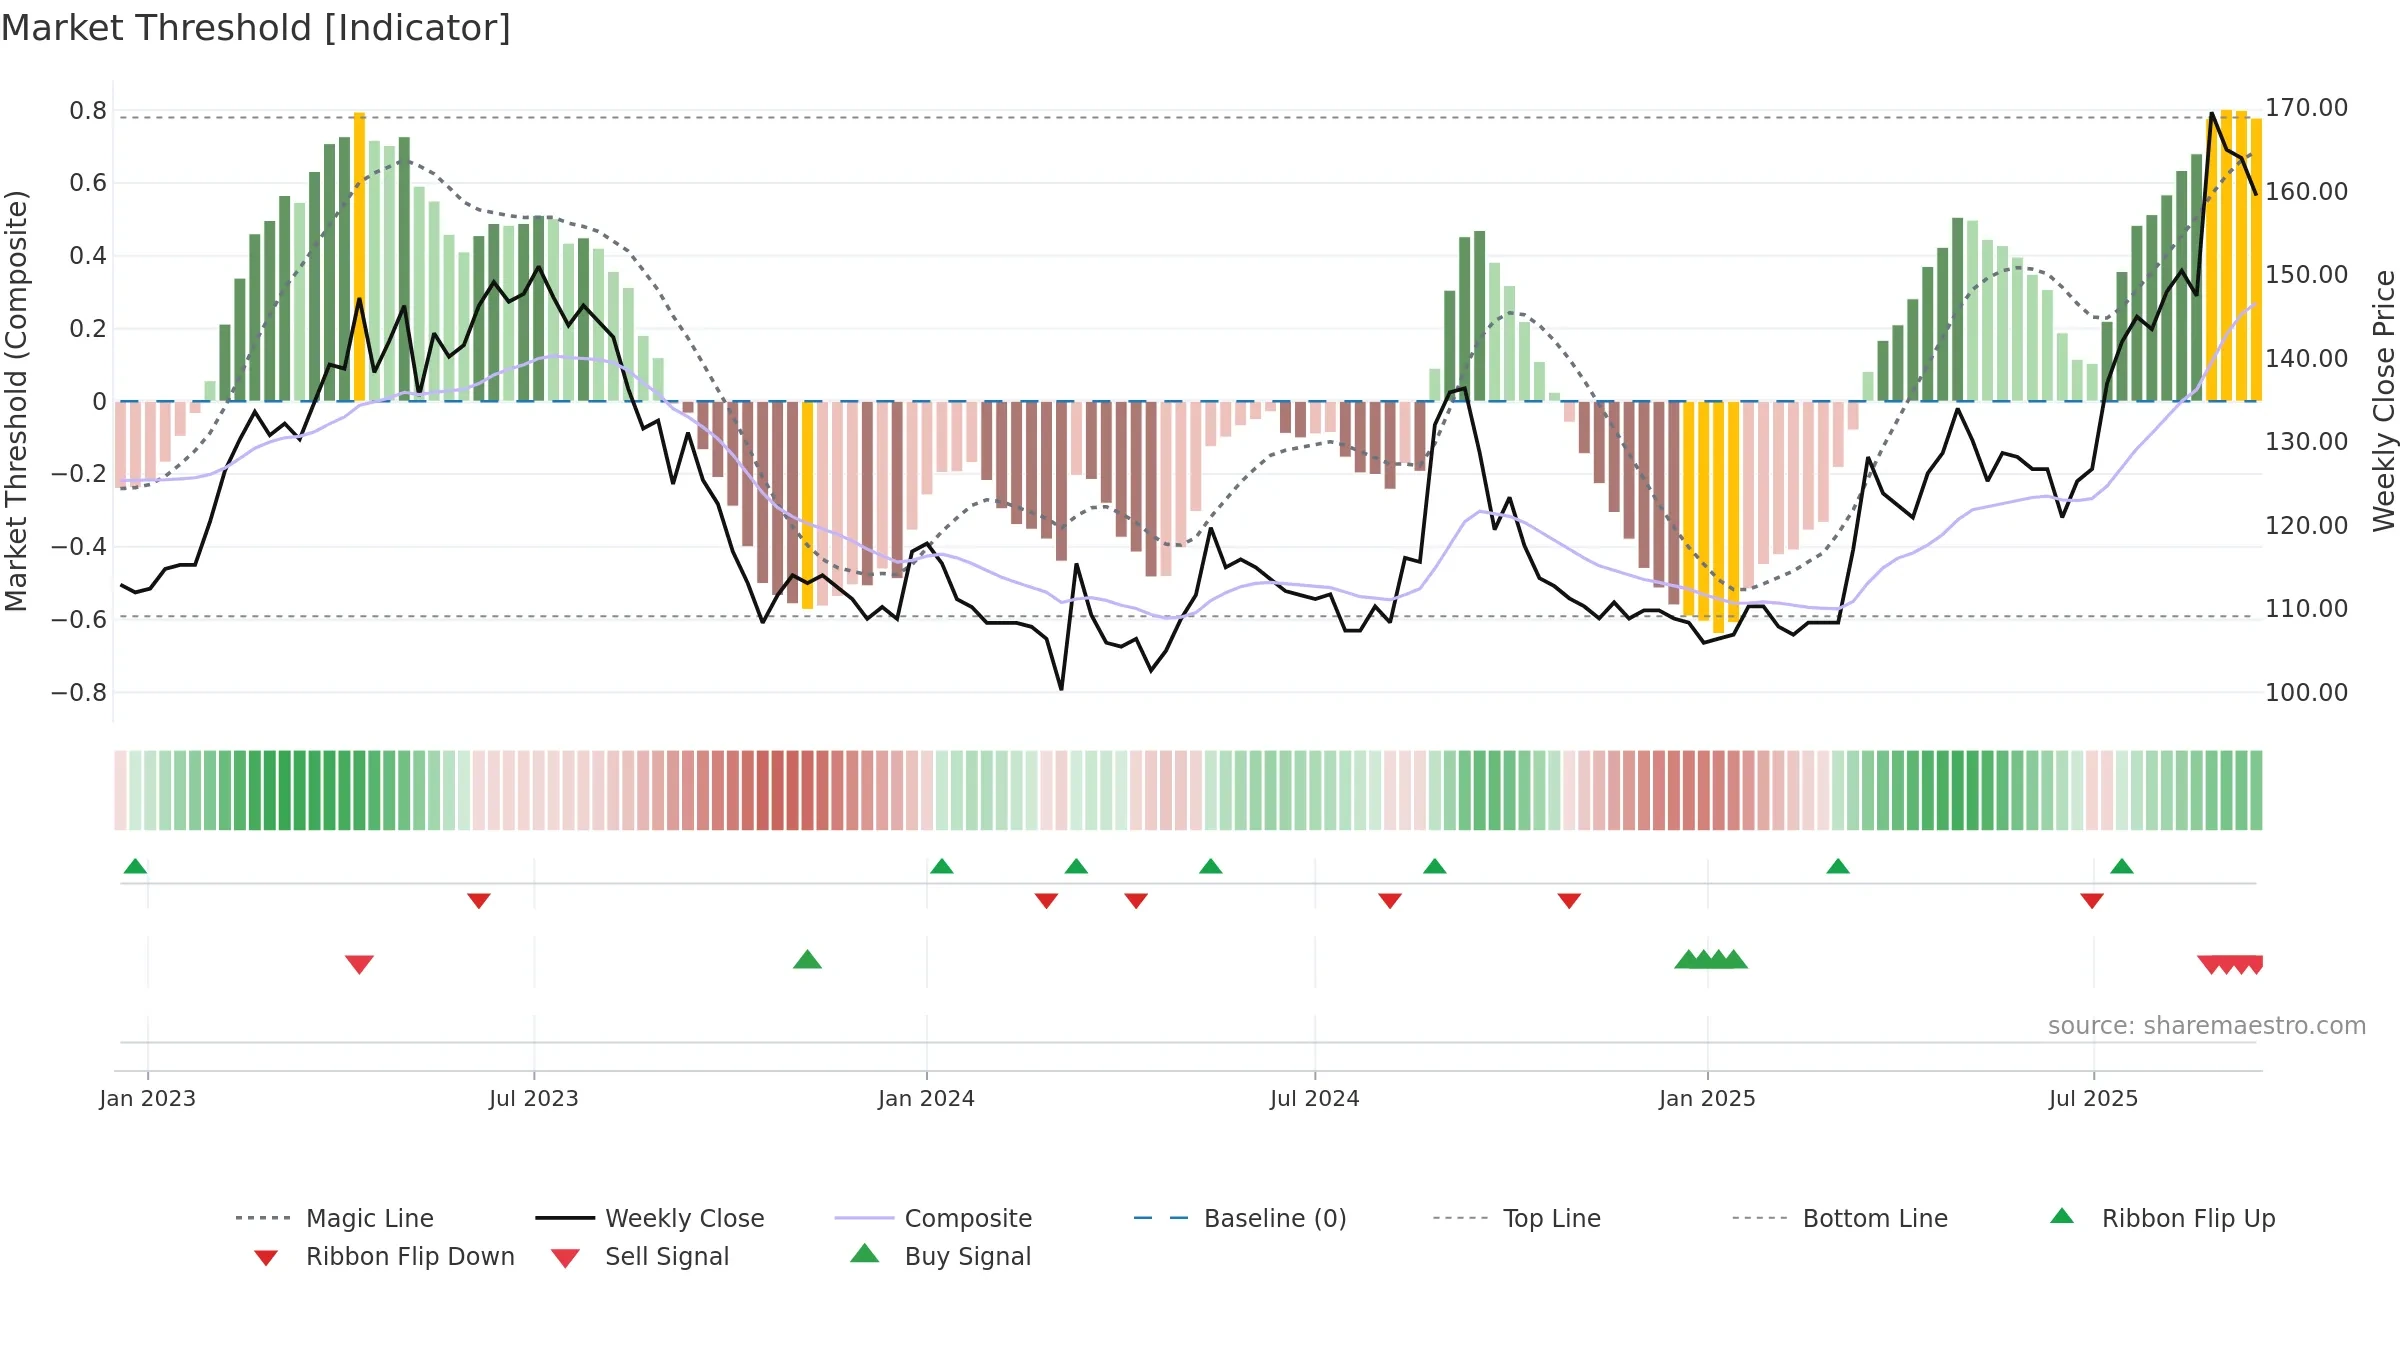Toggle the Buy Signal legend entry
This screenshot has width=2400, height=1350.
pos(940,1256)
